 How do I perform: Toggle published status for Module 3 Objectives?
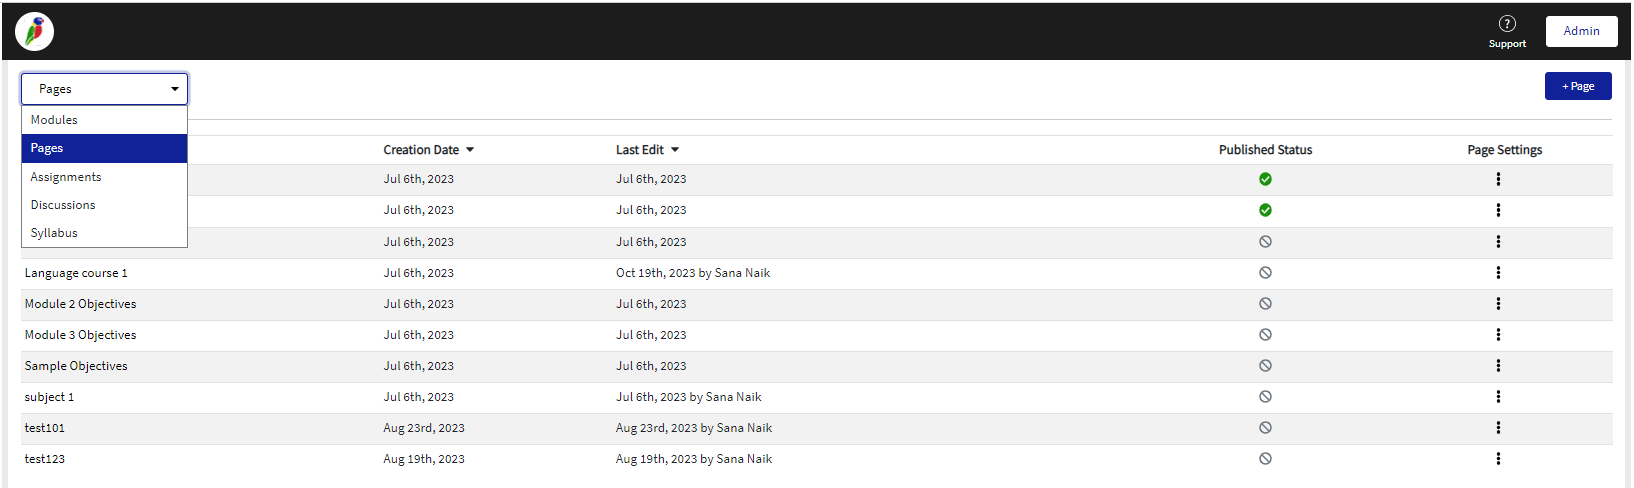1265,334
